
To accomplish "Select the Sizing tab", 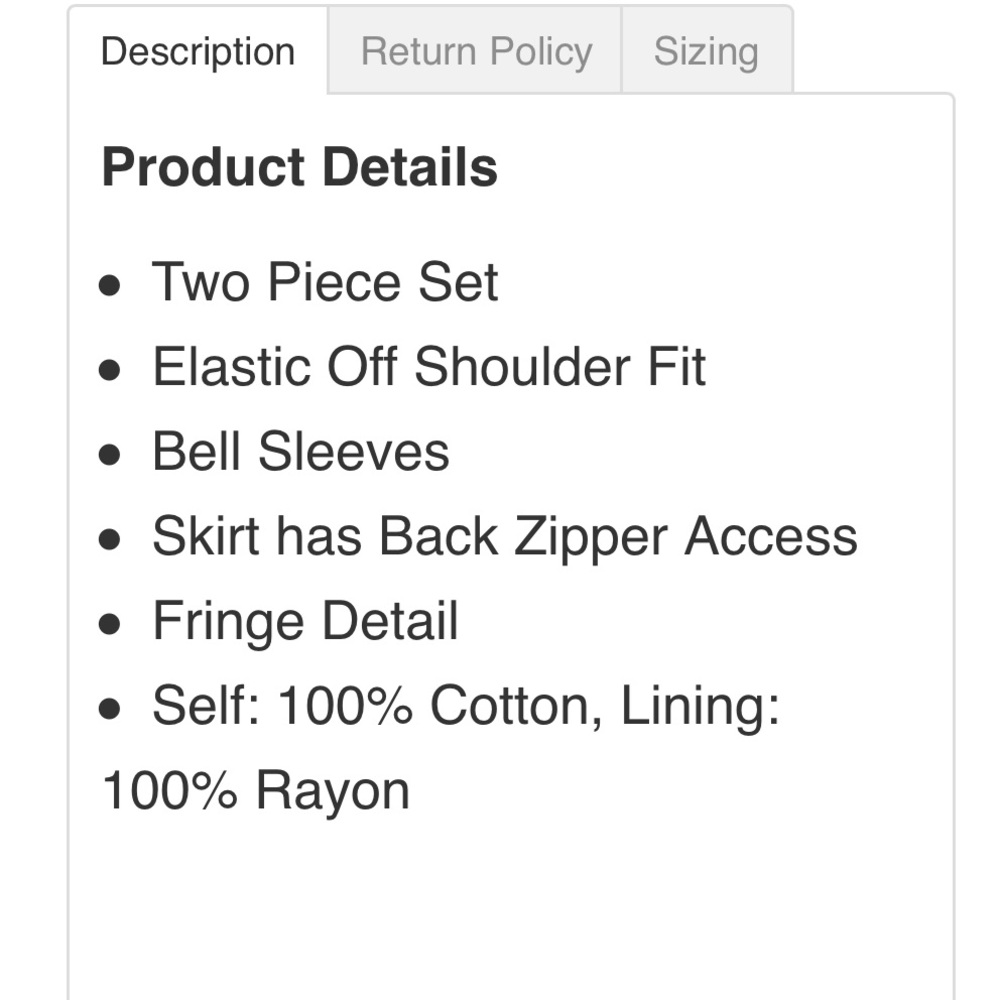I will pyautogui.click(x=706, y=52).
